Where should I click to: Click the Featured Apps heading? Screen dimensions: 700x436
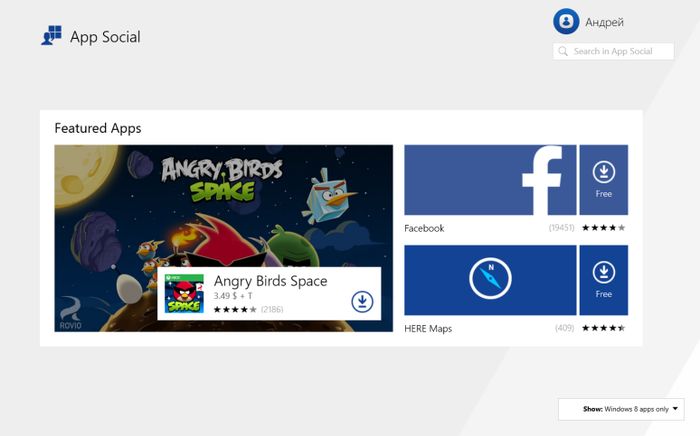pos(98,129)
